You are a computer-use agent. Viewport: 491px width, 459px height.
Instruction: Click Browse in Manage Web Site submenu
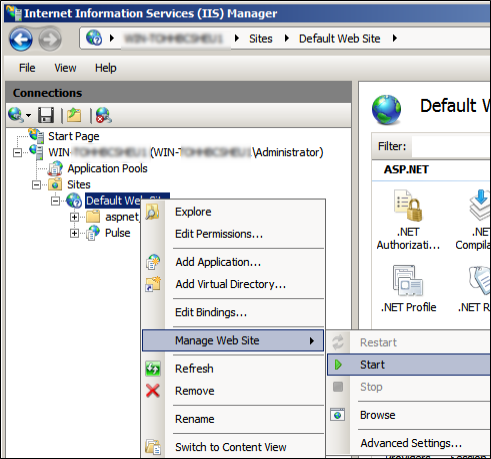409,415
